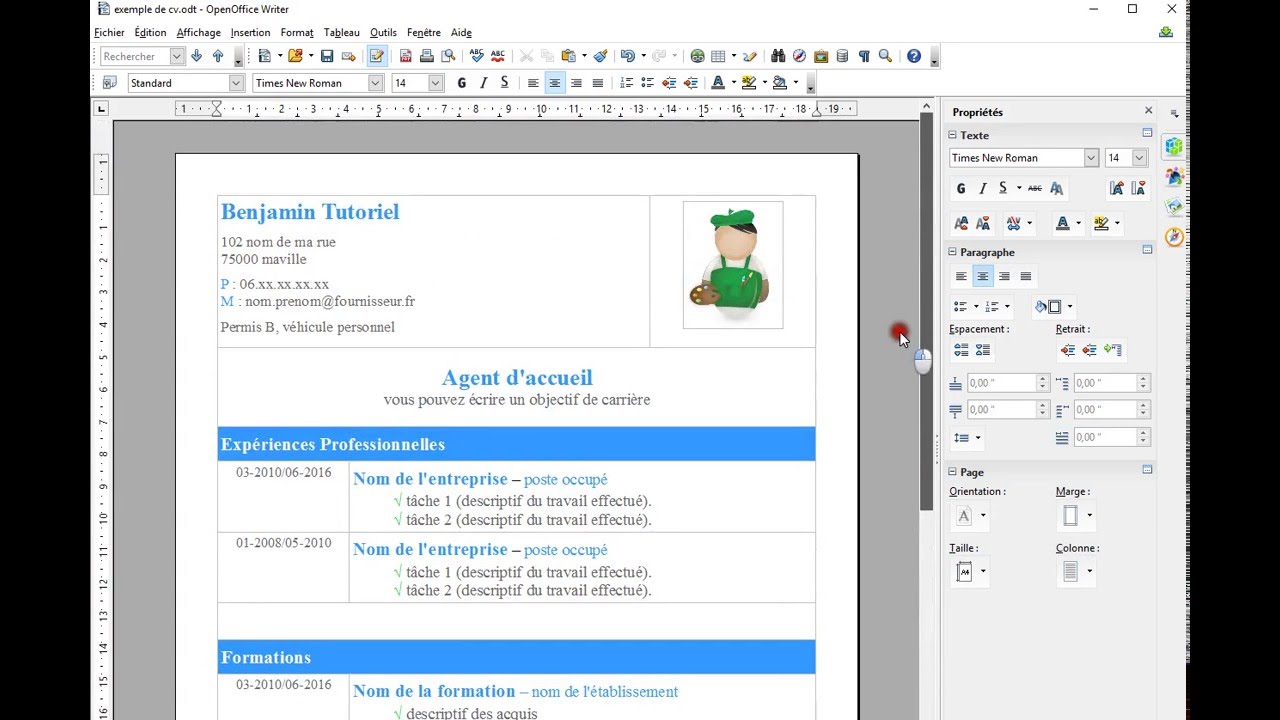Open font size 14 dropdown in toolbar
1280x720 pixels.
[x=435, y=83]
